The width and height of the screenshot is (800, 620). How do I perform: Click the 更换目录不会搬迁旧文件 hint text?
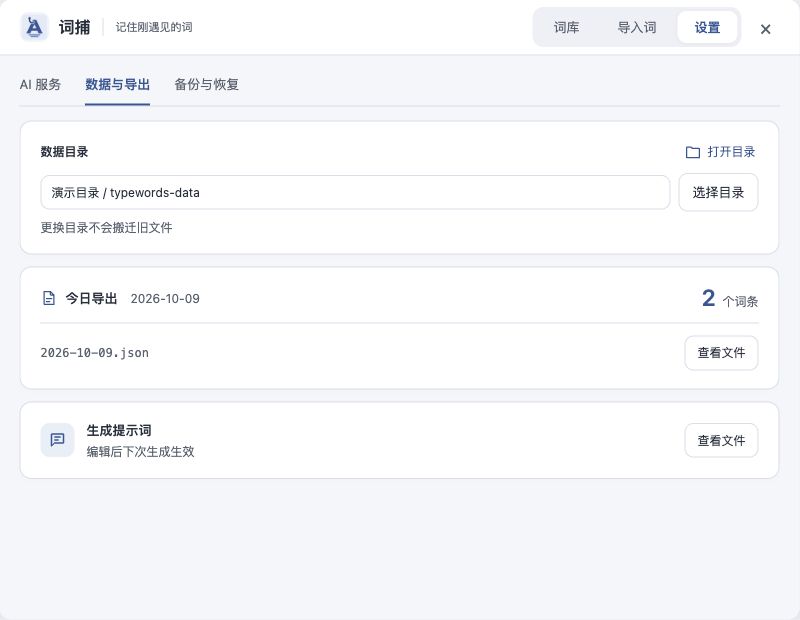(107, 228)
